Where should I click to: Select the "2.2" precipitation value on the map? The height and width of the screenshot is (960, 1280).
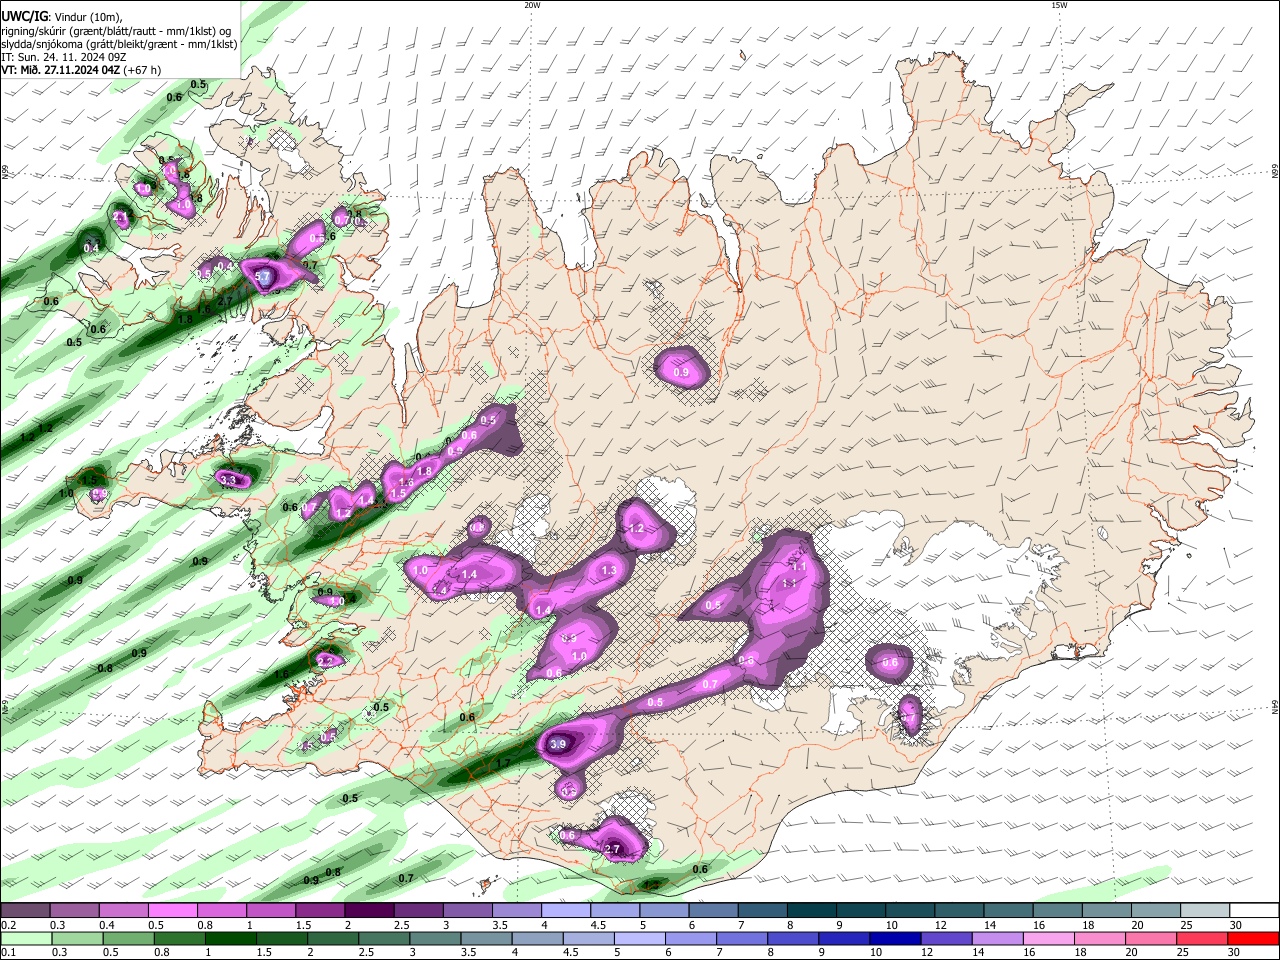tap(325, 661)
